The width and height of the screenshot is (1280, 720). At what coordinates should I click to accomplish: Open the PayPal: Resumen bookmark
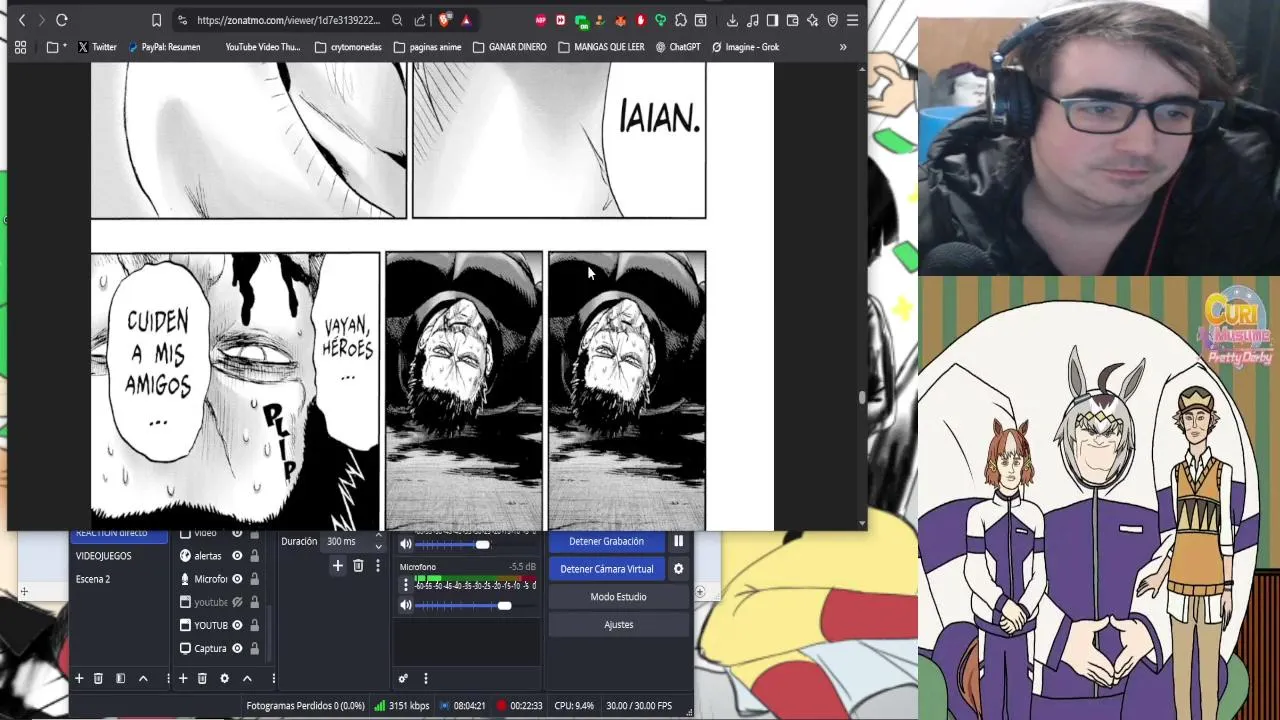pyautogui.click(x=163, y=47)
